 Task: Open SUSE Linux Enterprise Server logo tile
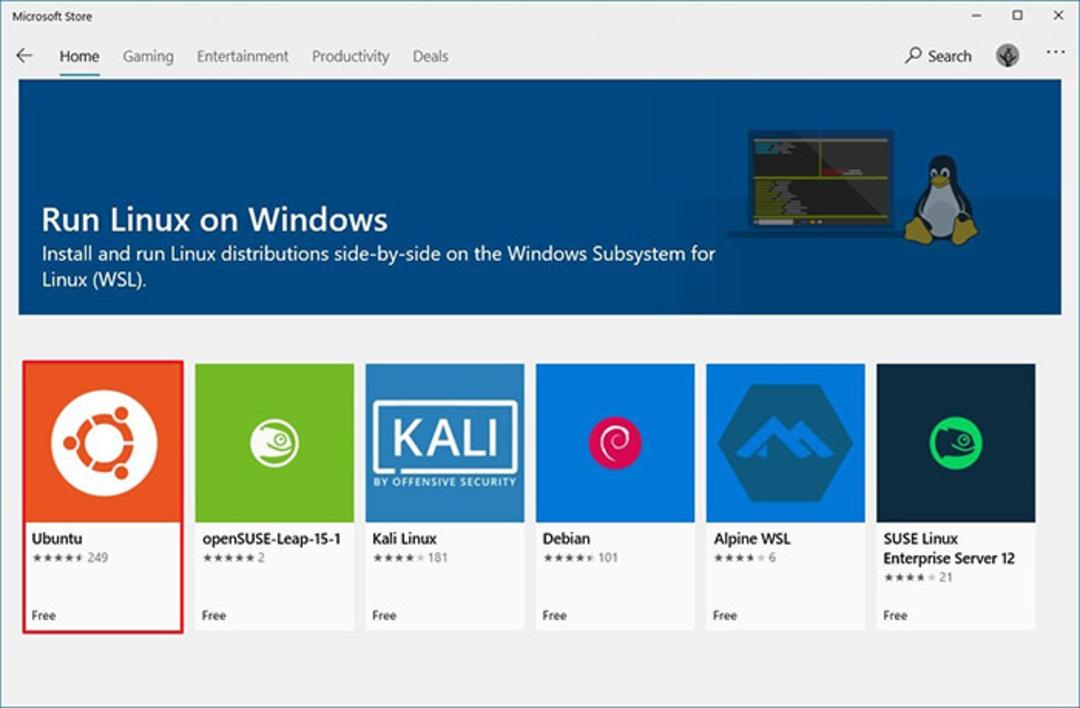(956, 443)
